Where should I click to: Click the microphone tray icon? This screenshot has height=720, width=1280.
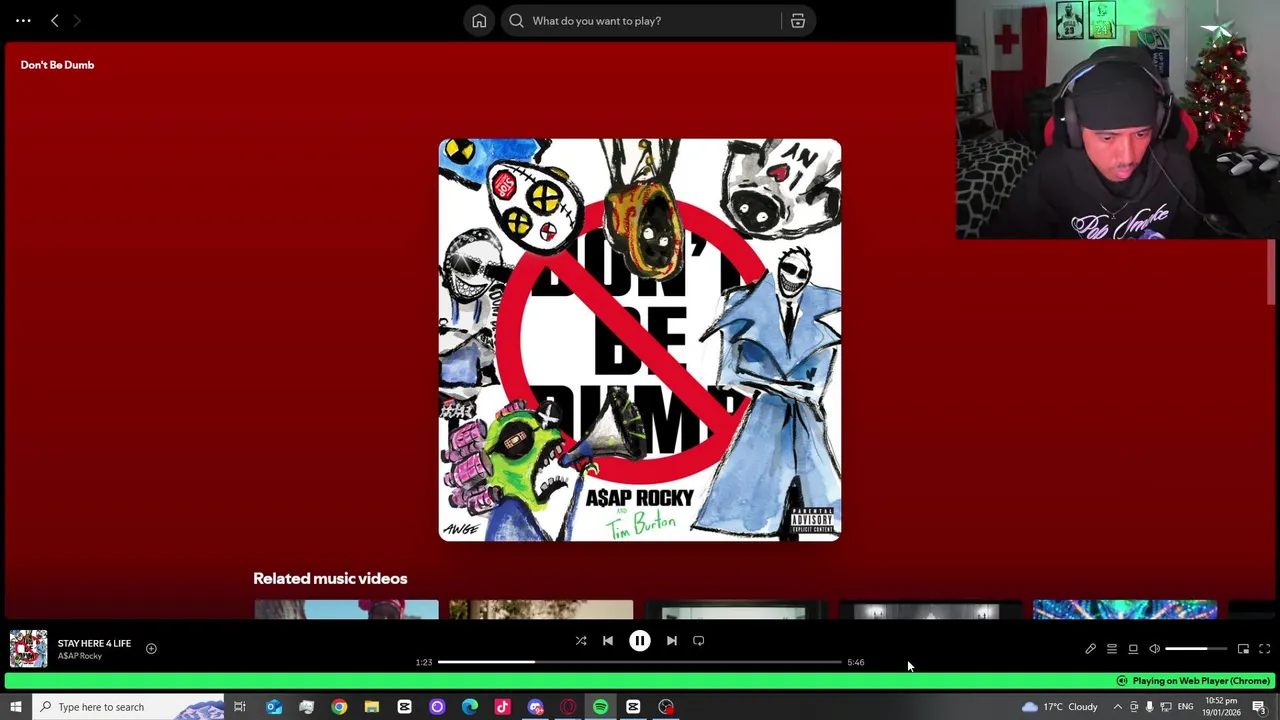tap(1149, 707)
